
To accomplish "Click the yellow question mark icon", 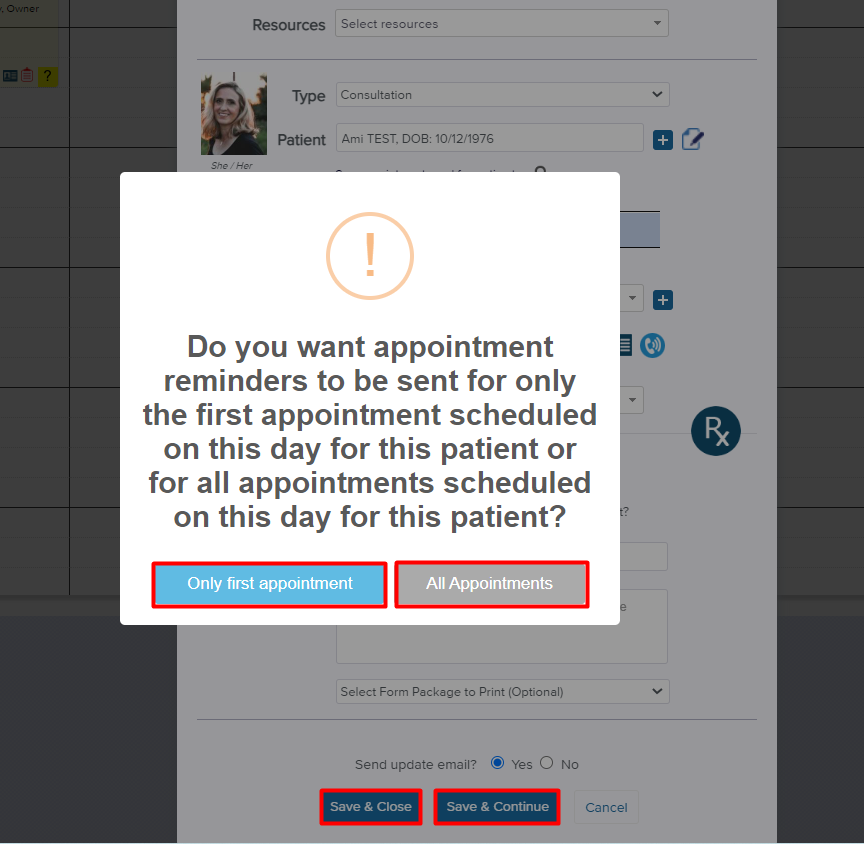I will [x=48, y=75].
